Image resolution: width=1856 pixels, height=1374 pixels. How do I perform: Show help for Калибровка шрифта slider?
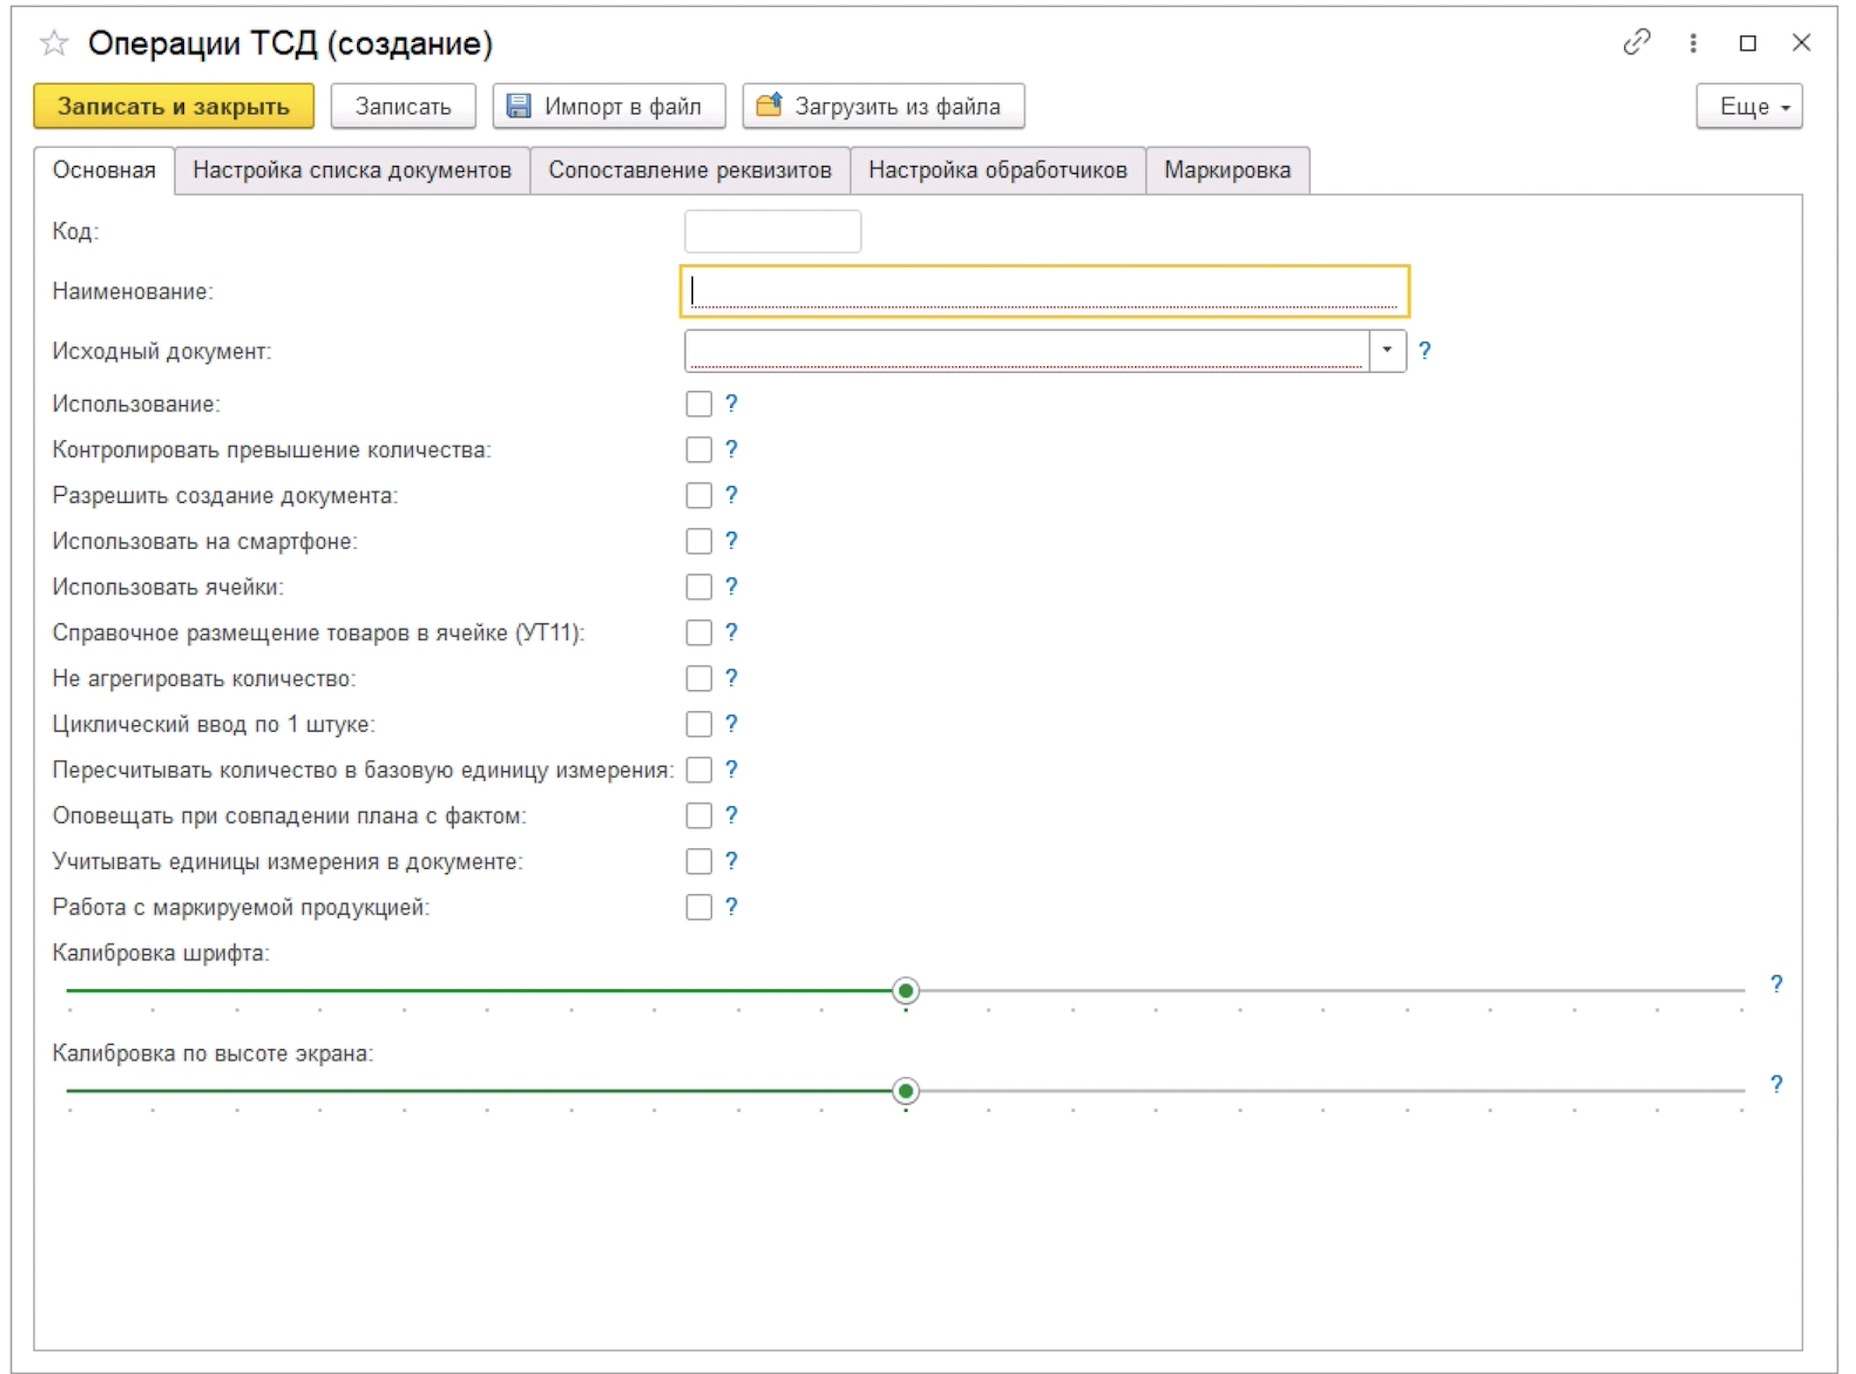point(1776,984)
